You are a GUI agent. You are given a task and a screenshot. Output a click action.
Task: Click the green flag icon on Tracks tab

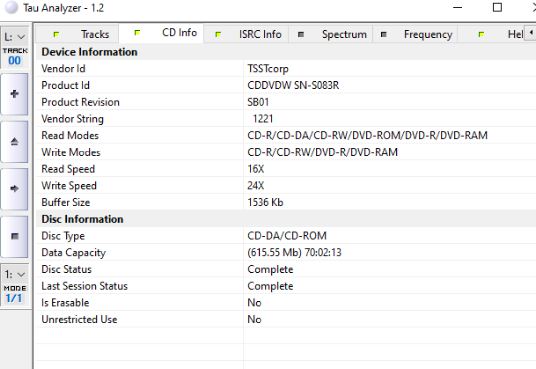[56, 34]
